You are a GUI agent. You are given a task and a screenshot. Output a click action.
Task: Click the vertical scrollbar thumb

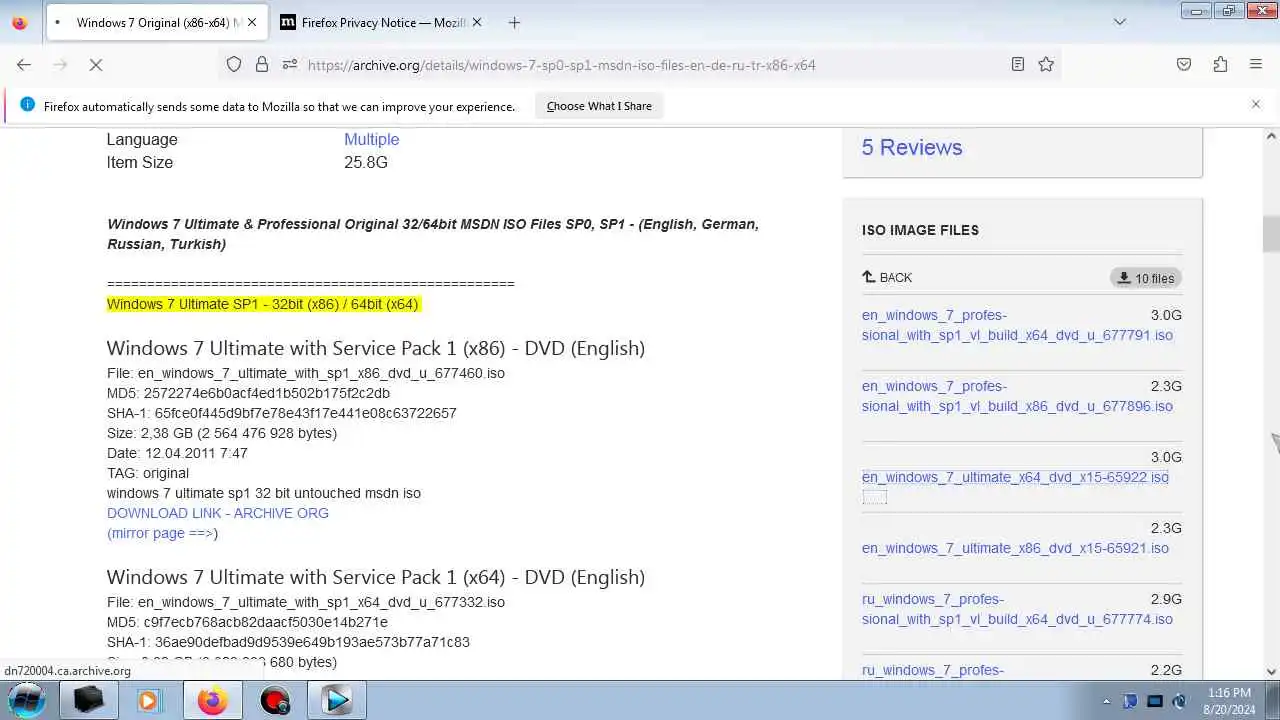(x=1271, y=234)
